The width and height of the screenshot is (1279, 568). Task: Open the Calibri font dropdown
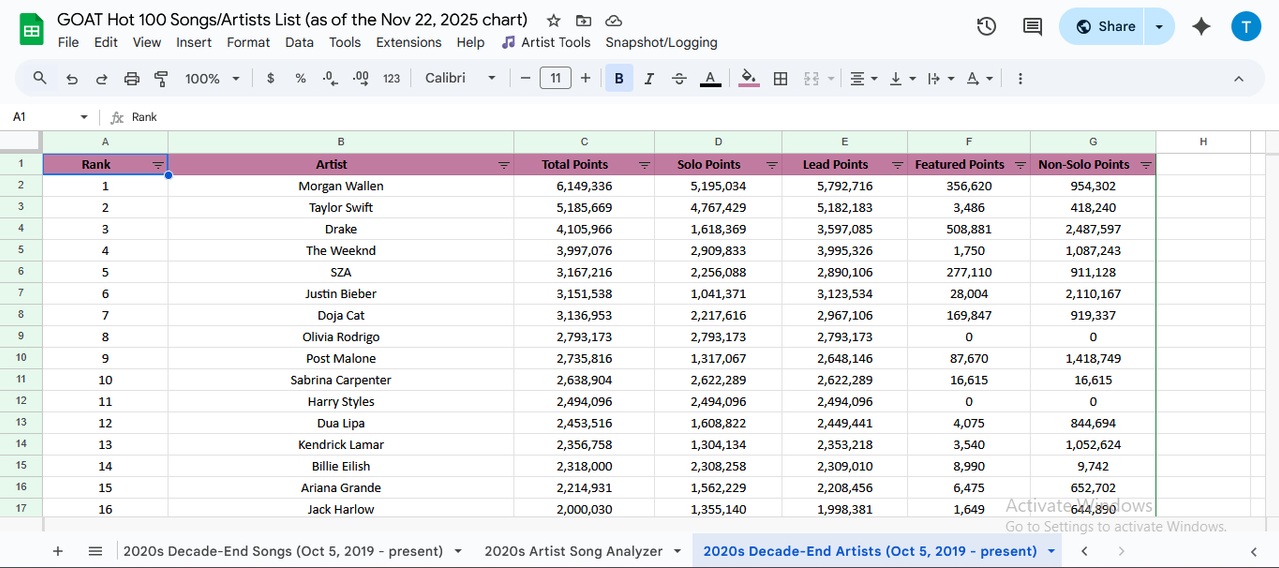(x=460, y=78)
